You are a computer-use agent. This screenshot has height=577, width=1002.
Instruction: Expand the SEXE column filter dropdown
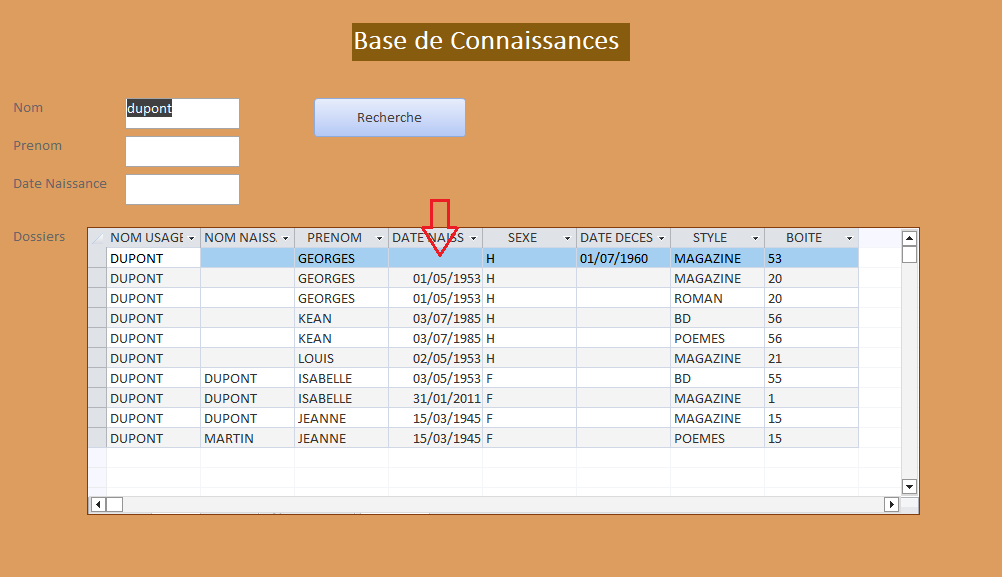567,239
